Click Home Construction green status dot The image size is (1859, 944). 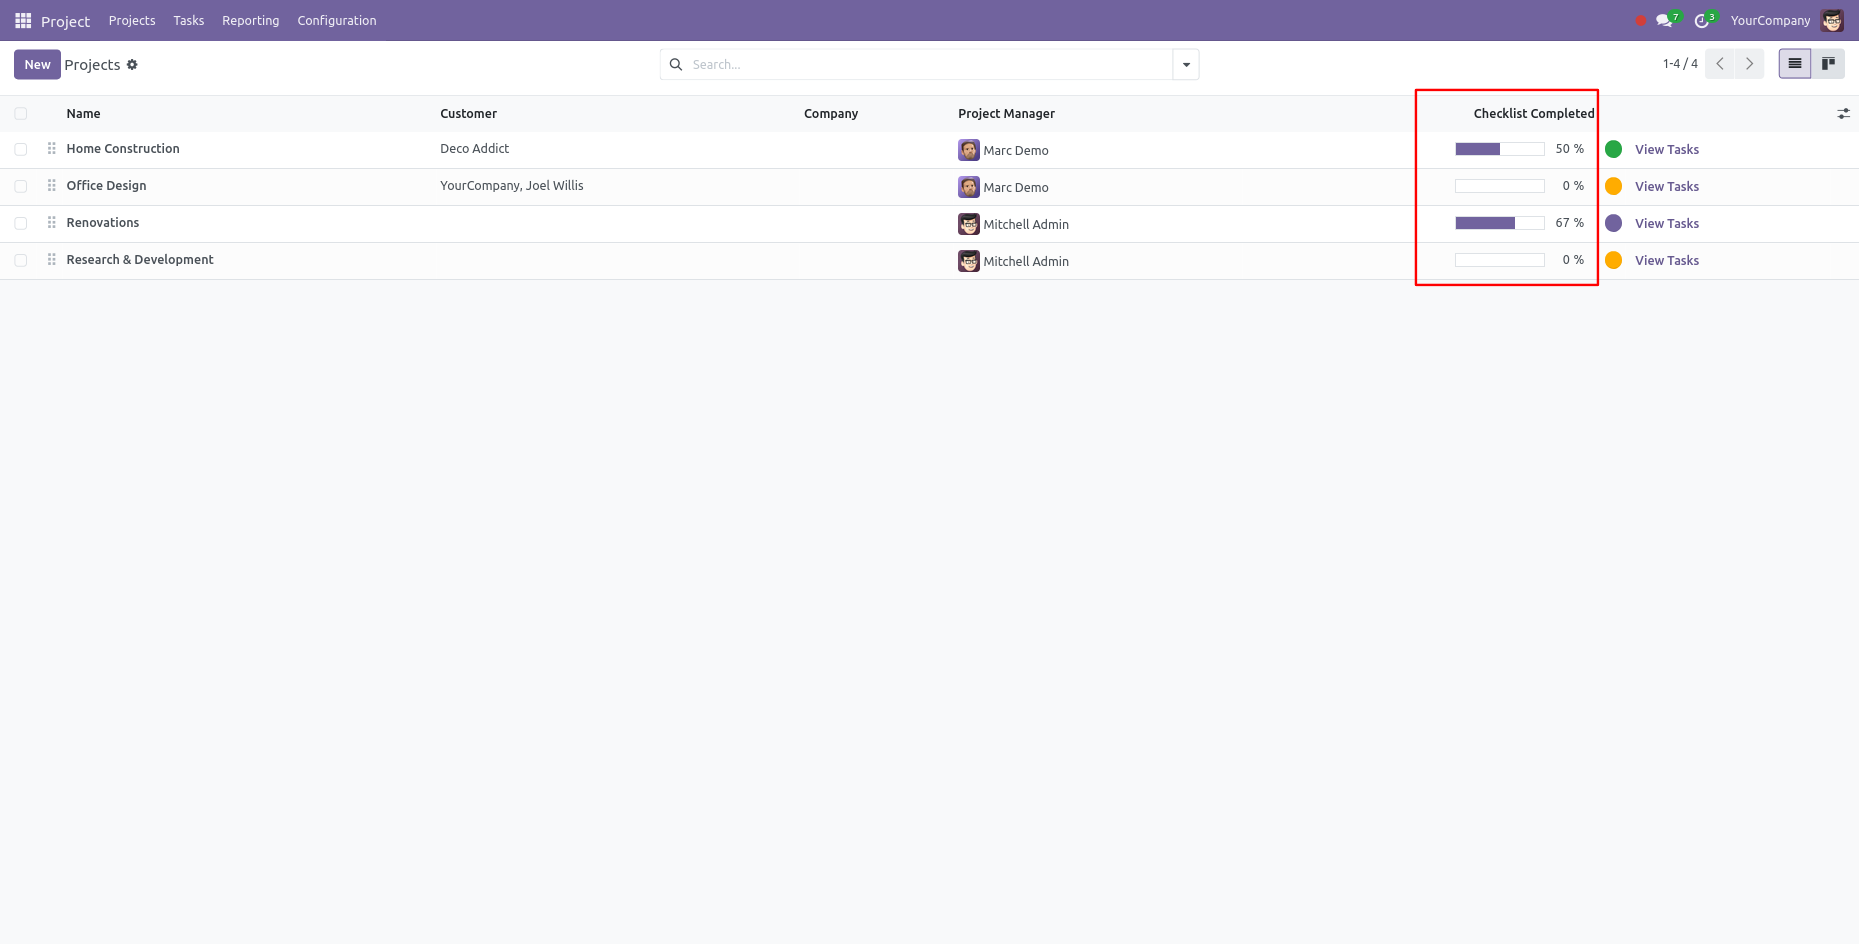tap(1614, 149)
